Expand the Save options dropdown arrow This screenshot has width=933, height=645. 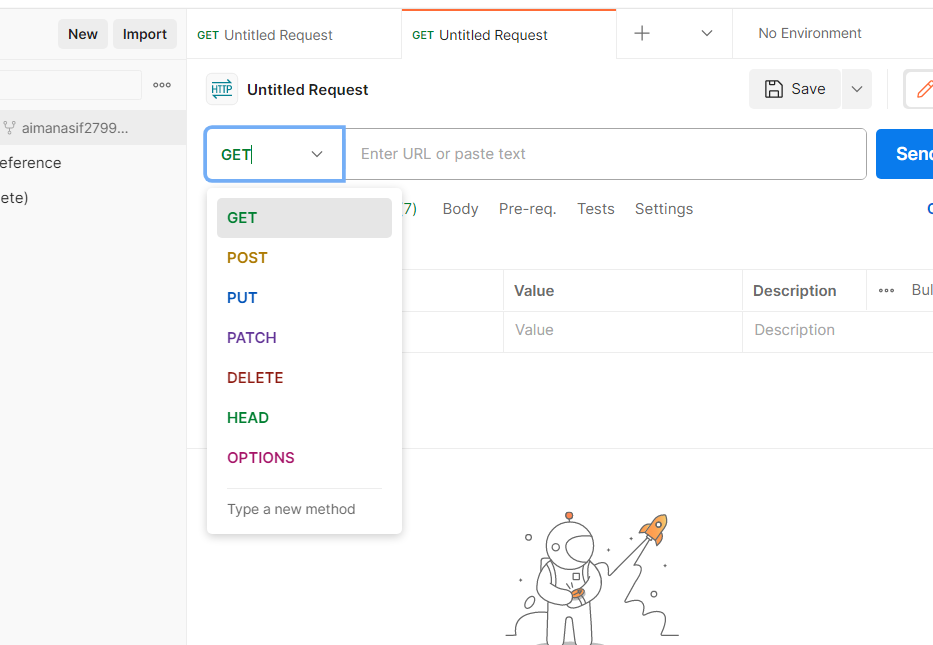(857, 89)
